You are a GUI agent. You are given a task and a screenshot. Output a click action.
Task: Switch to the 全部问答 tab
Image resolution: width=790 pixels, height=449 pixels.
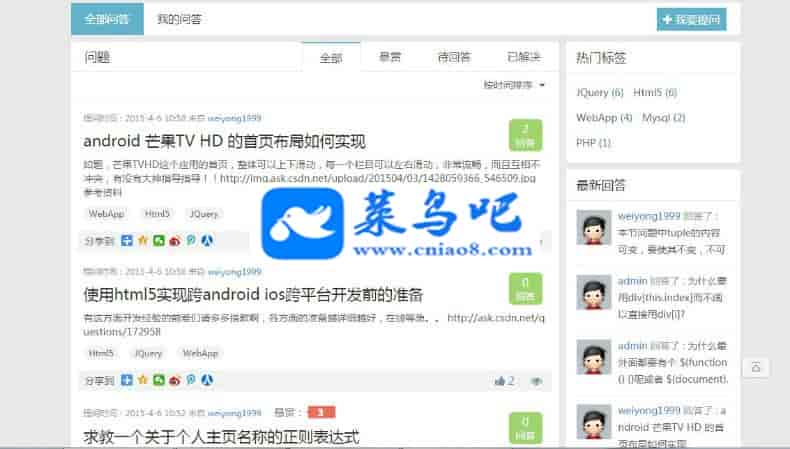[x=107, y=19]
